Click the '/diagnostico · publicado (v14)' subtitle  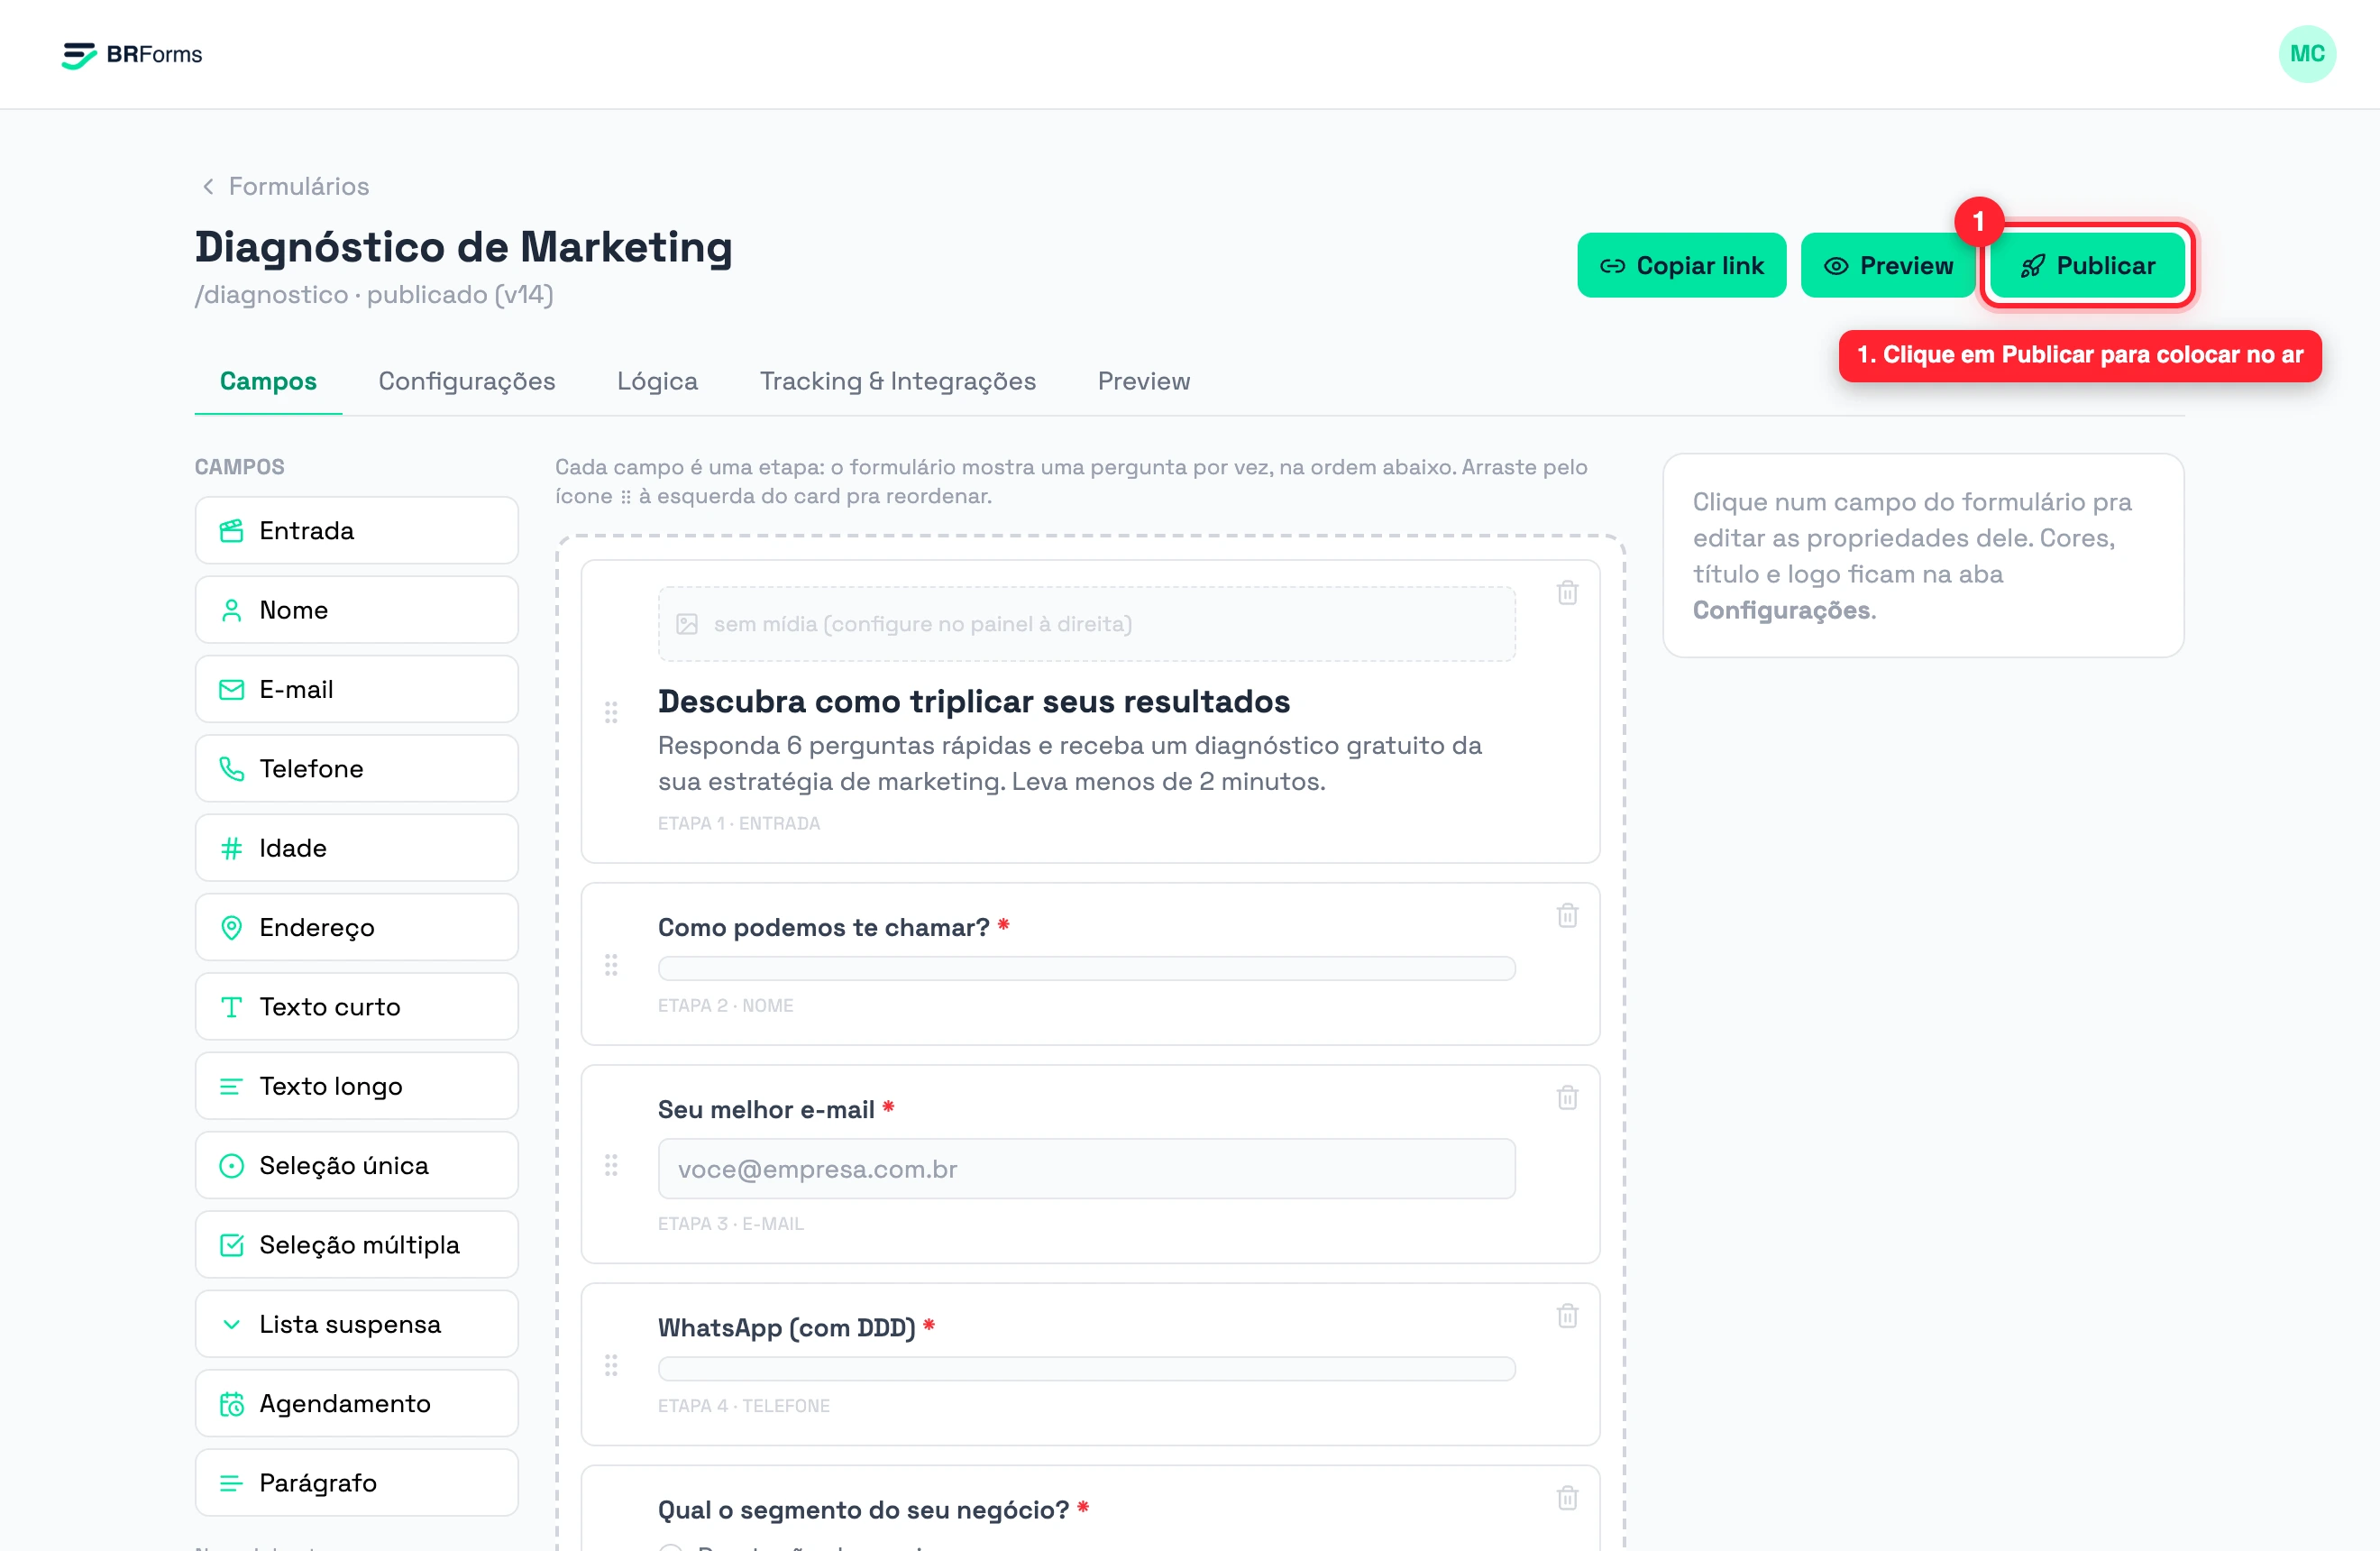[x=374, y=295]
